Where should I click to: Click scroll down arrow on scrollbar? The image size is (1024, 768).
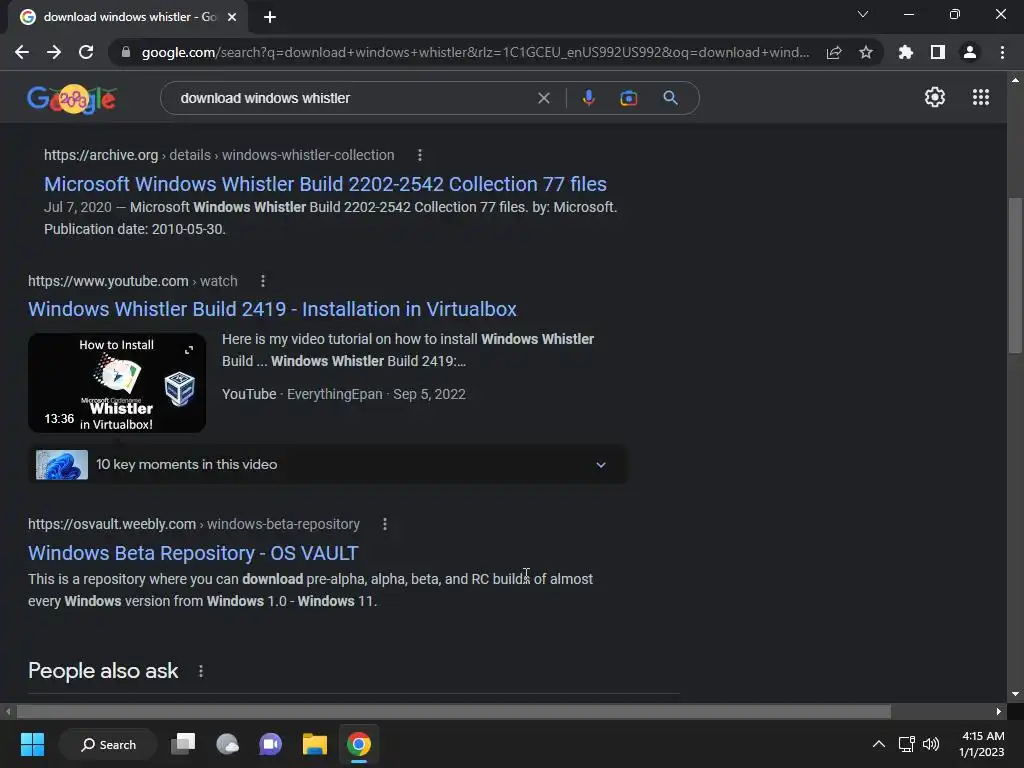tap(1015, 694)
